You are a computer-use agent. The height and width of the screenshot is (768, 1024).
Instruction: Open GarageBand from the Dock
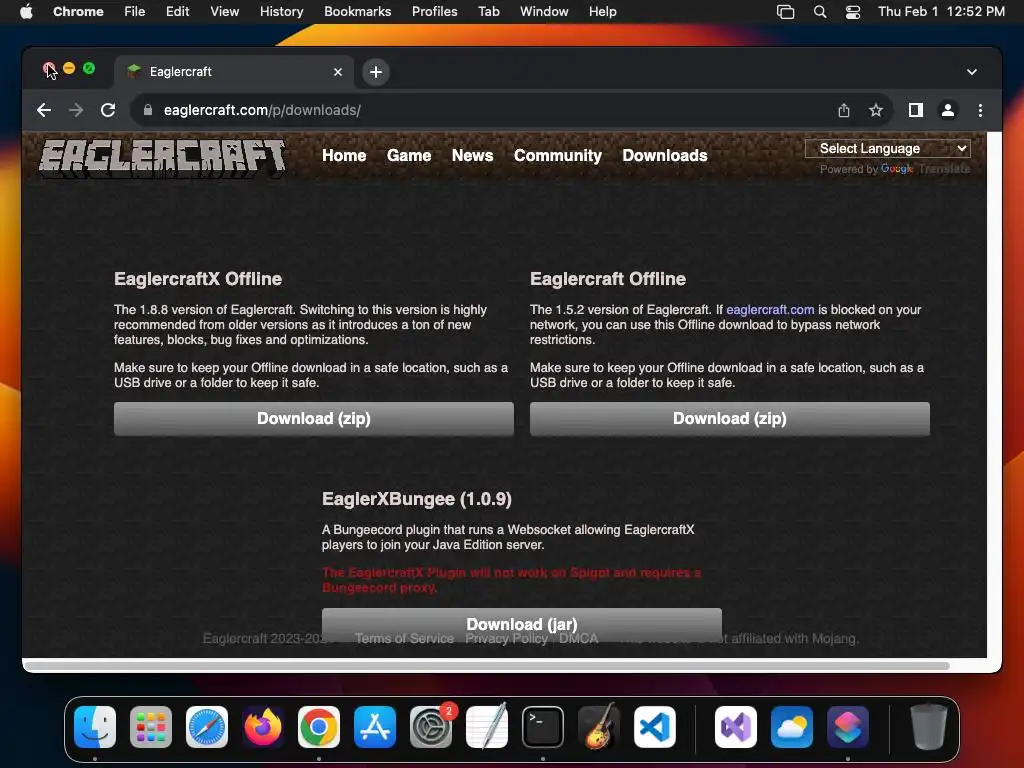click(x=598, y=727)
